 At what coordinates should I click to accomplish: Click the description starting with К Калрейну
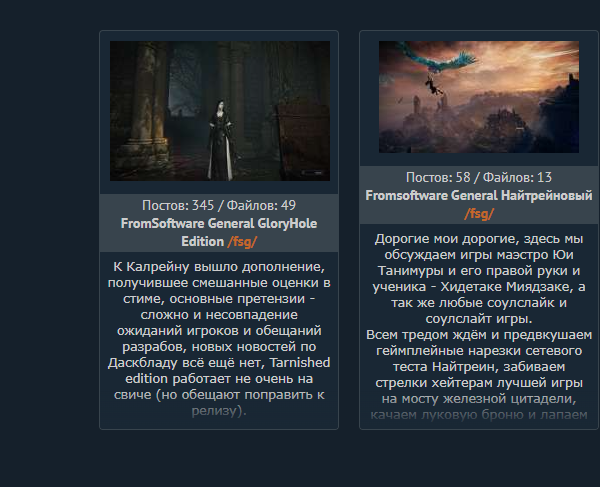click(219, 339)
